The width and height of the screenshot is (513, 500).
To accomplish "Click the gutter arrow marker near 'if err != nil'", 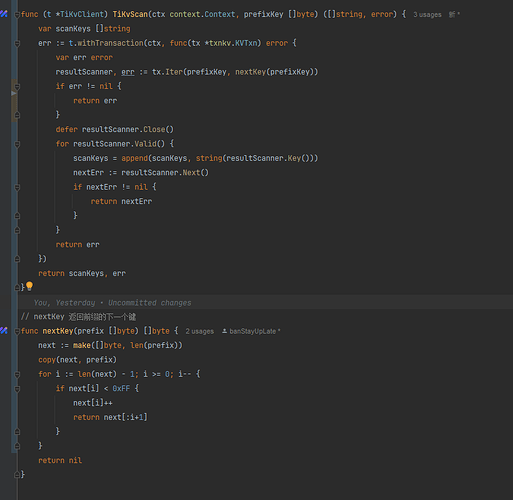I will pyautogui.click(x=14, y=93).
